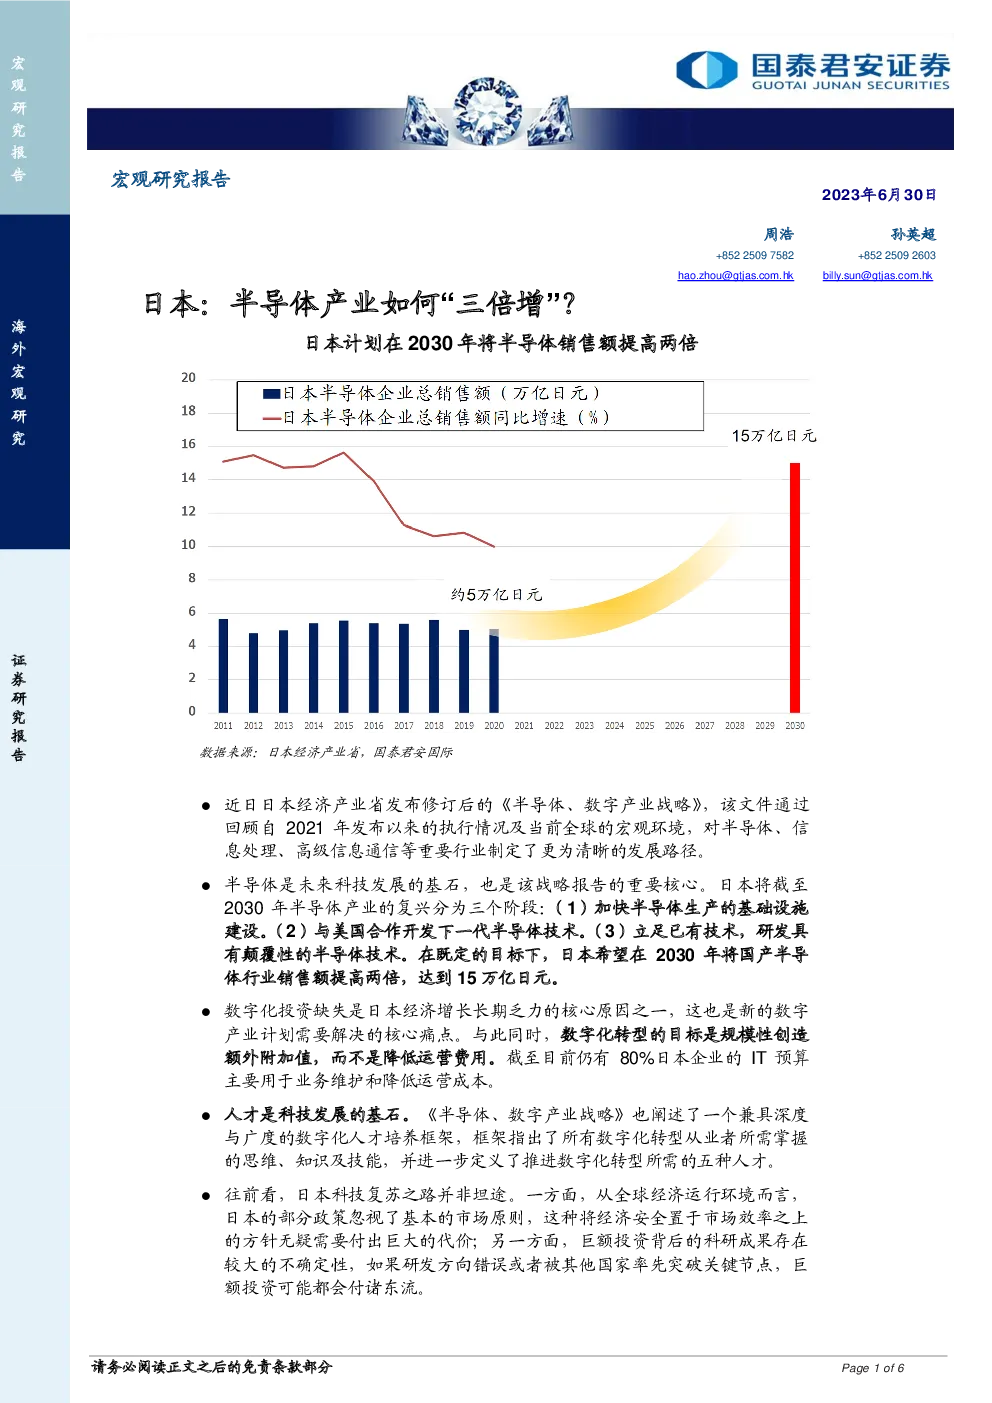Click the red line legend marker

click(271, 418)
